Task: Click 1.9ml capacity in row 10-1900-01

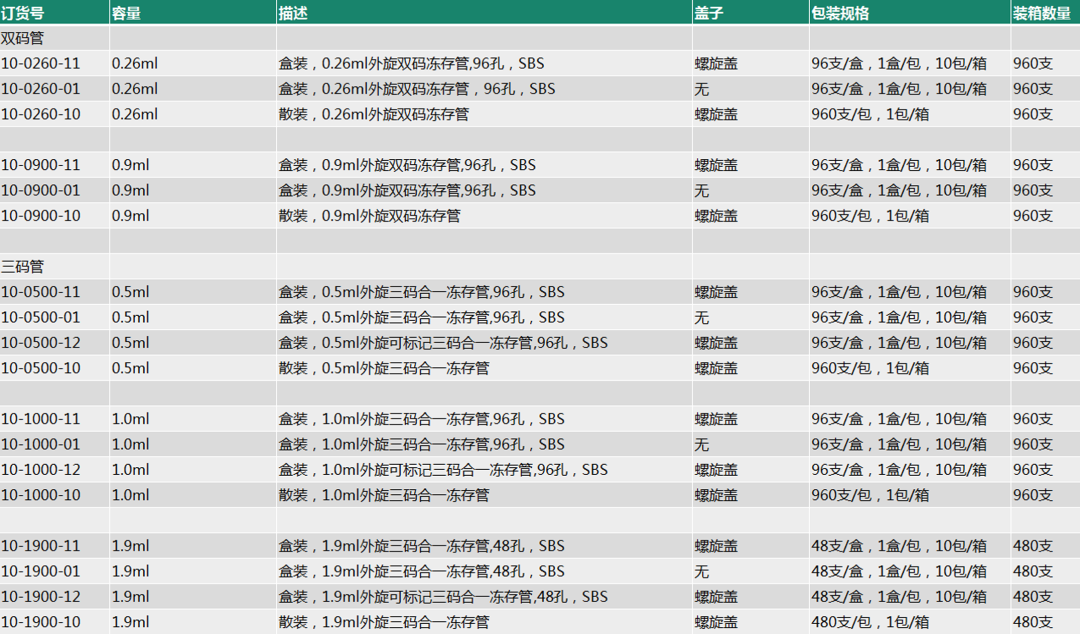Action: pos(130,571)
